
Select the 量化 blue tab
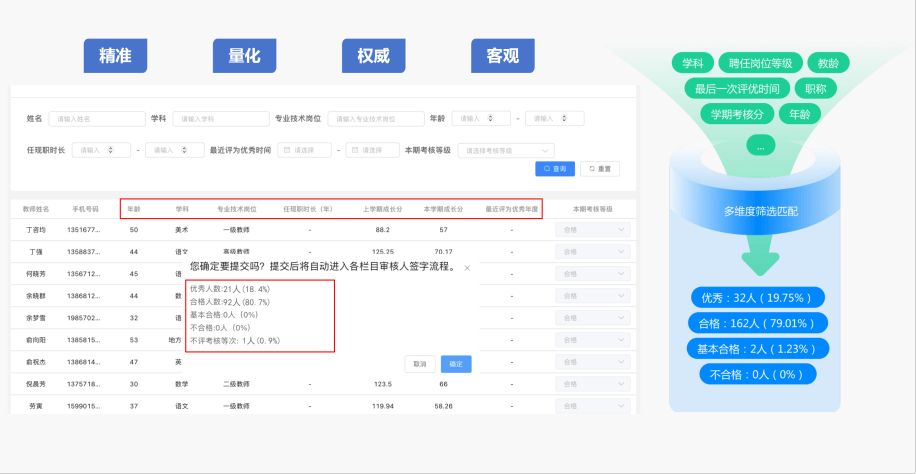pos(244,56)
